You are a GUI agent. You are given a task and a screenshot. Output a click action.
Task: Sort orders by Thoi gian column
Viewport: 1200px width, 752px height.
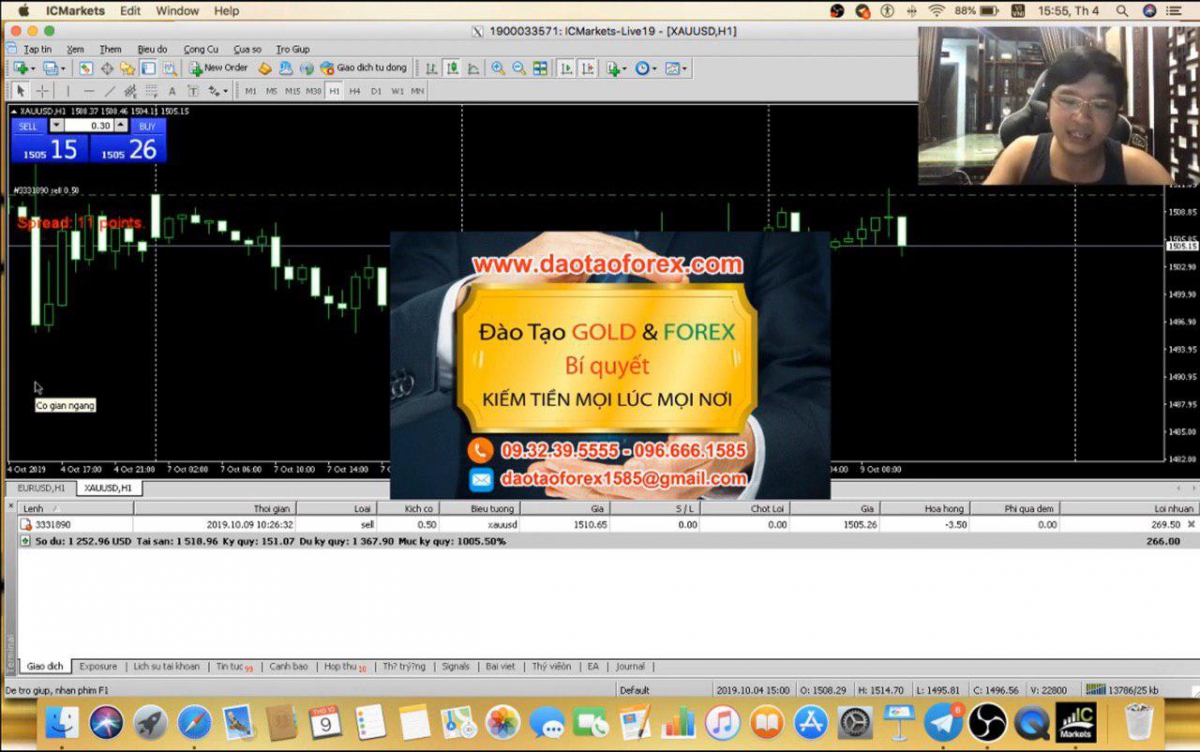click(x=215, y=508)
